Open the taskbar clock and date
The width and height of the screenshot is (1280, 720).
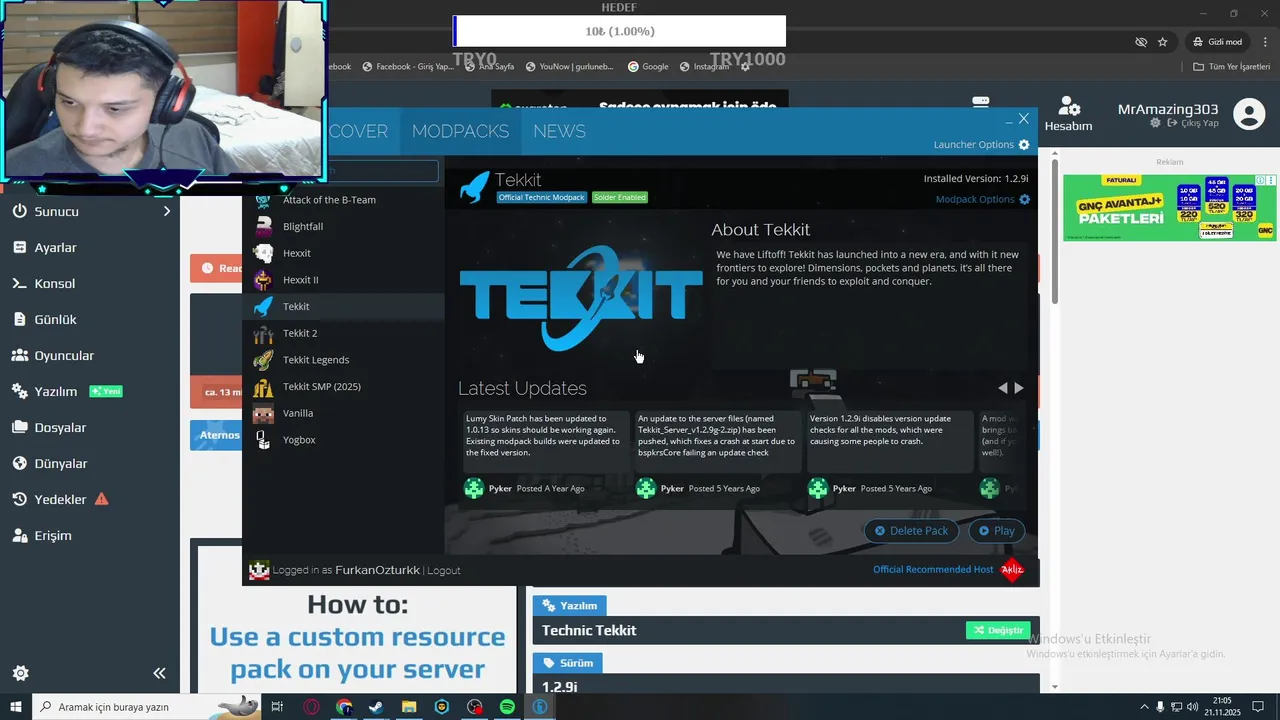click(x=1224, y=707)
